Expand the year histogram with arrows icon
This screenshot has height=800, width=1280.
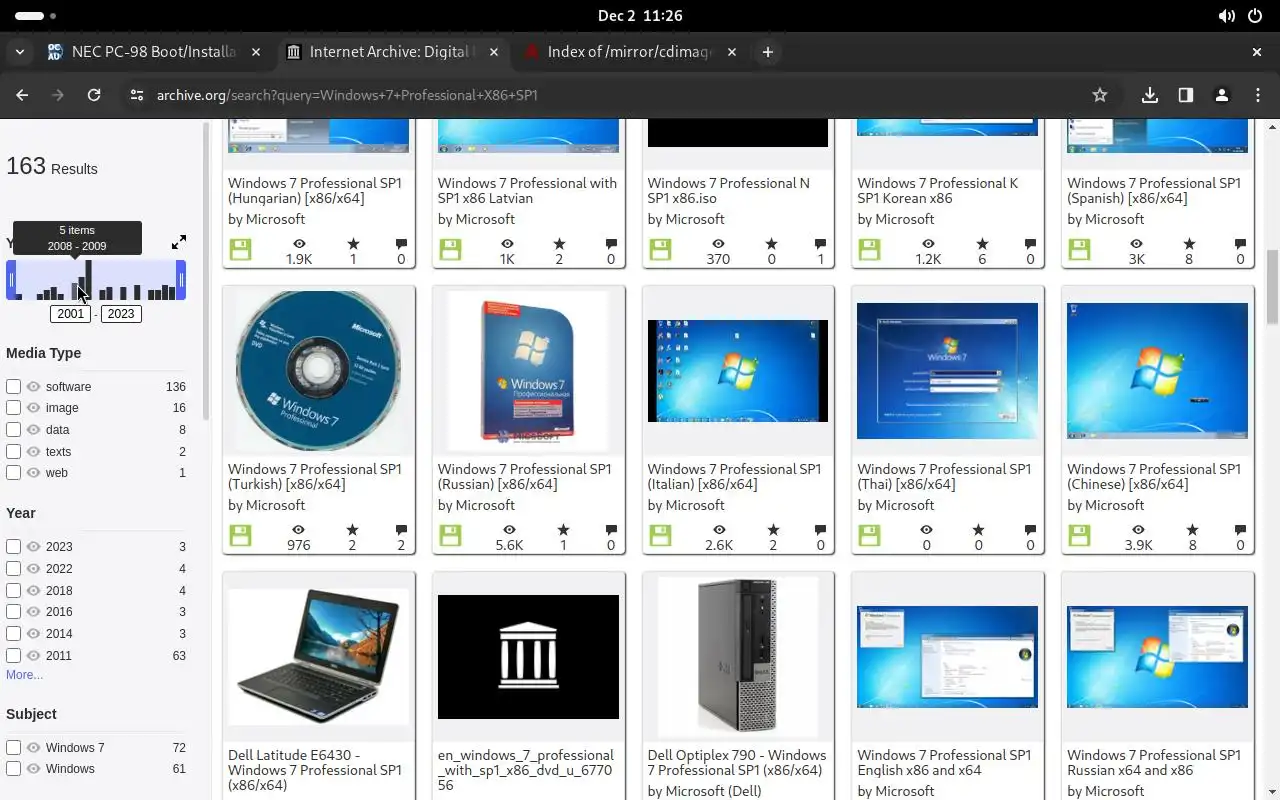click(179, 242)
